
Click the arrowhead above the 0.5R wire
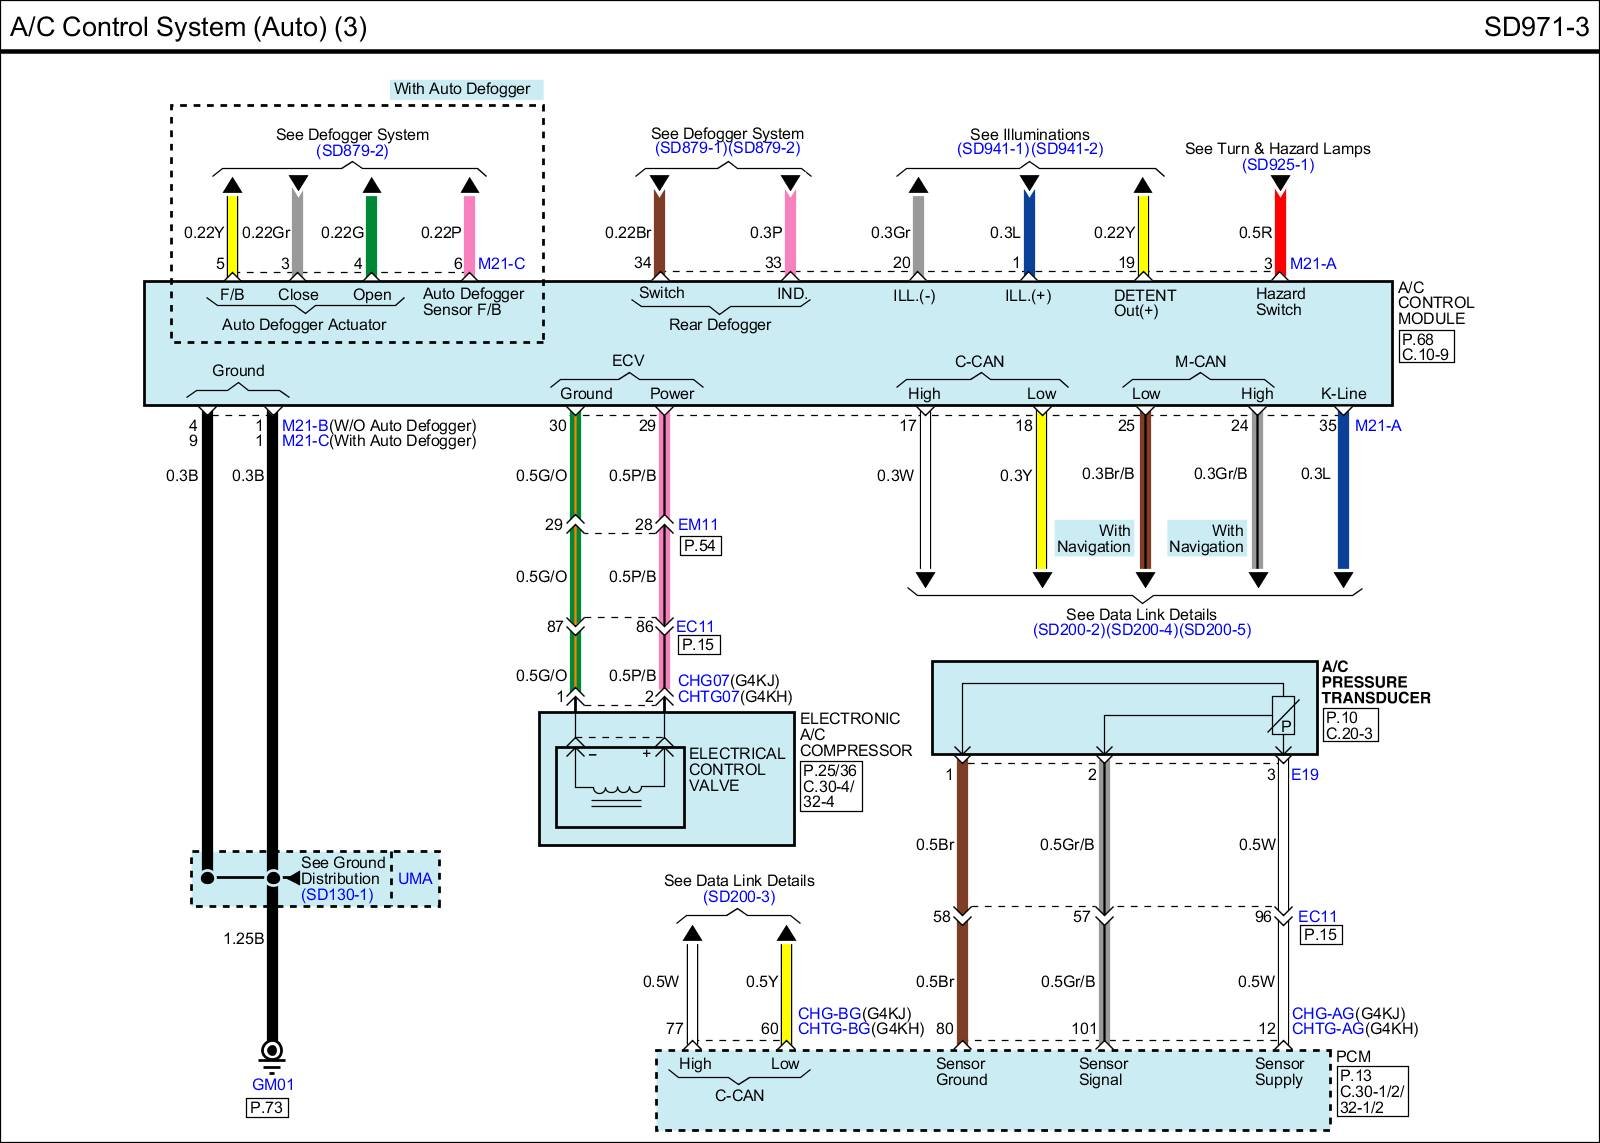[1280, 183]
